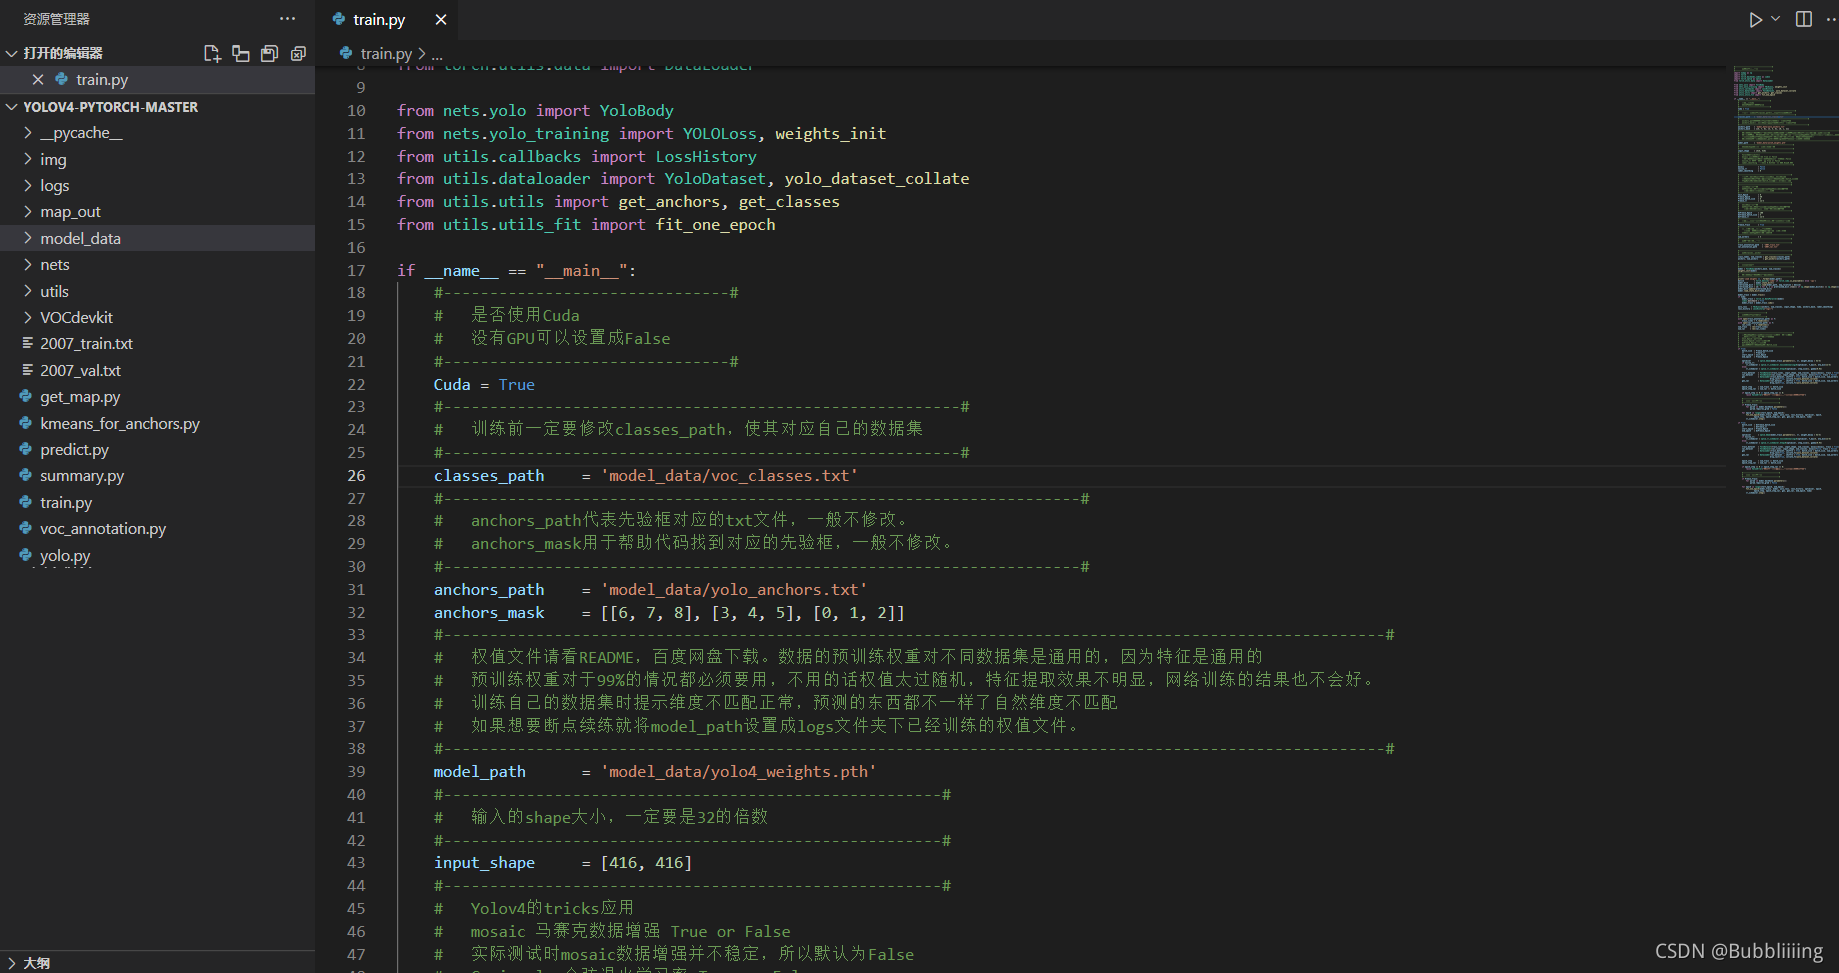Click the __name__ == "__main__" line
This screenshot has height=973, width=1839.
pos(516,271)
